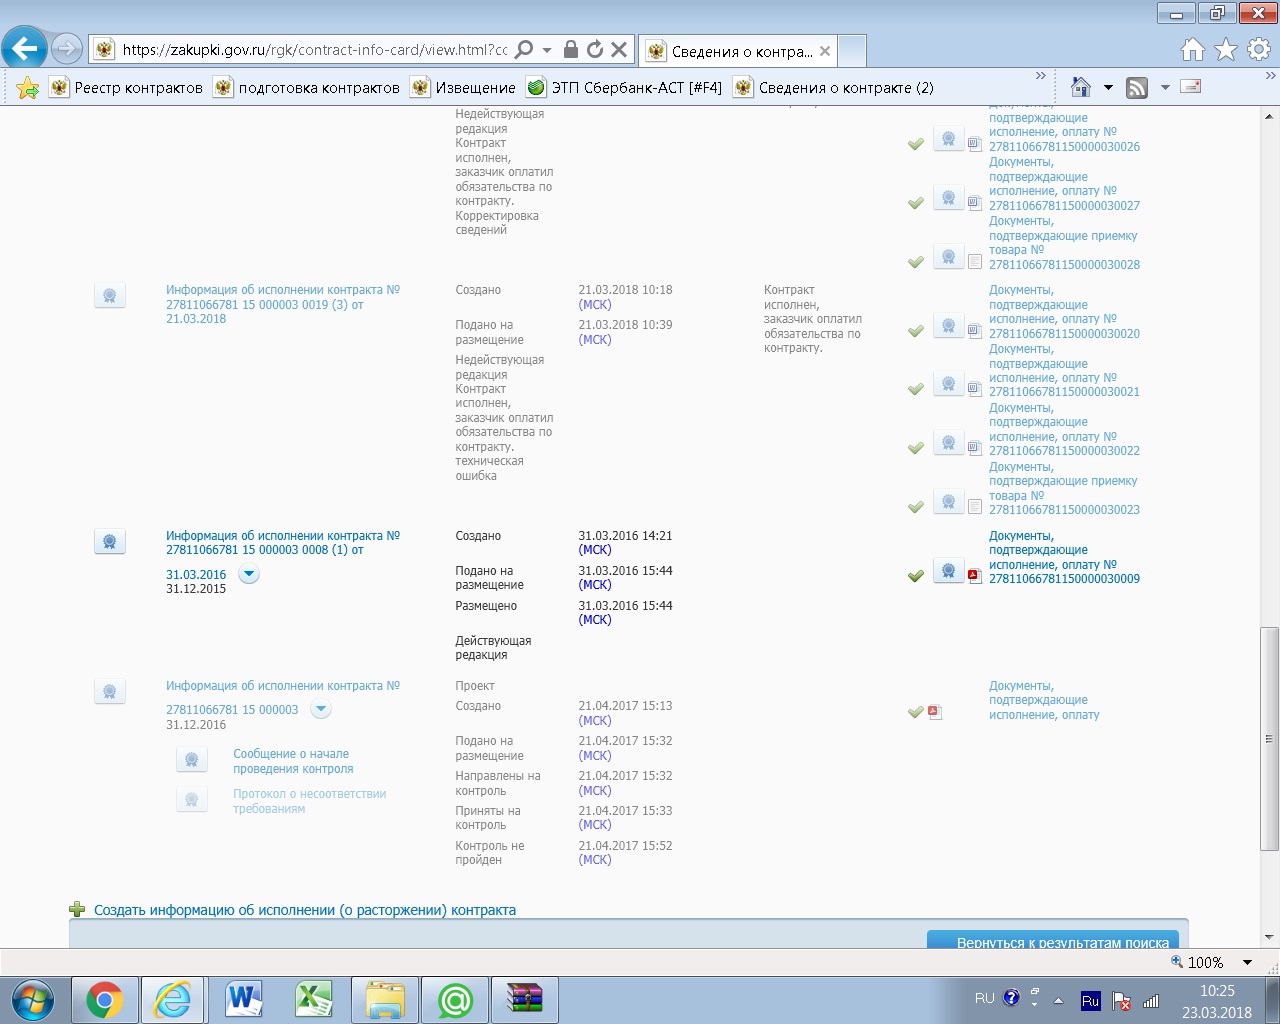Click signature icon for document 27811066781150000030027
1280x1024 pixels.
(x=948, y=199)
